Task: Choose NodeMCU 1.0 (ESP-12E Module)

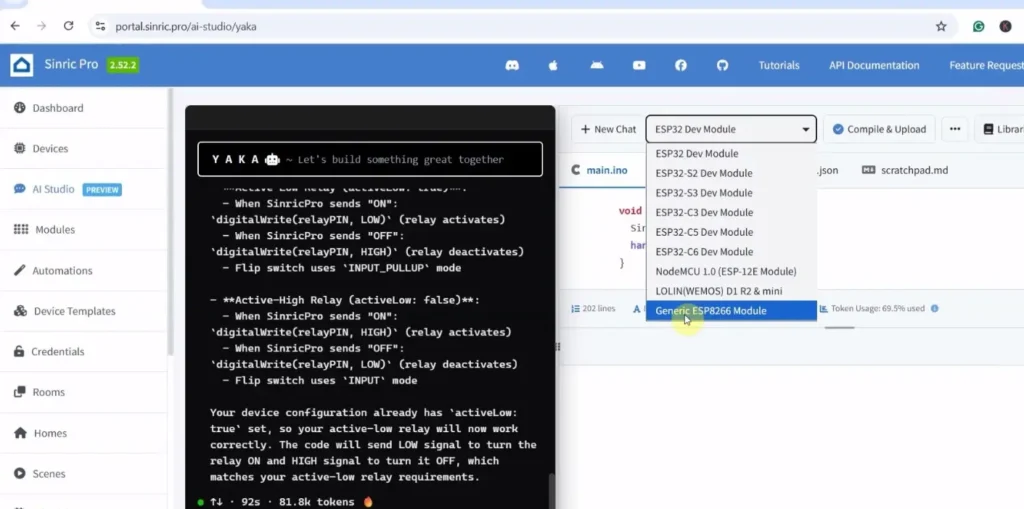Action: pos(725,271)
